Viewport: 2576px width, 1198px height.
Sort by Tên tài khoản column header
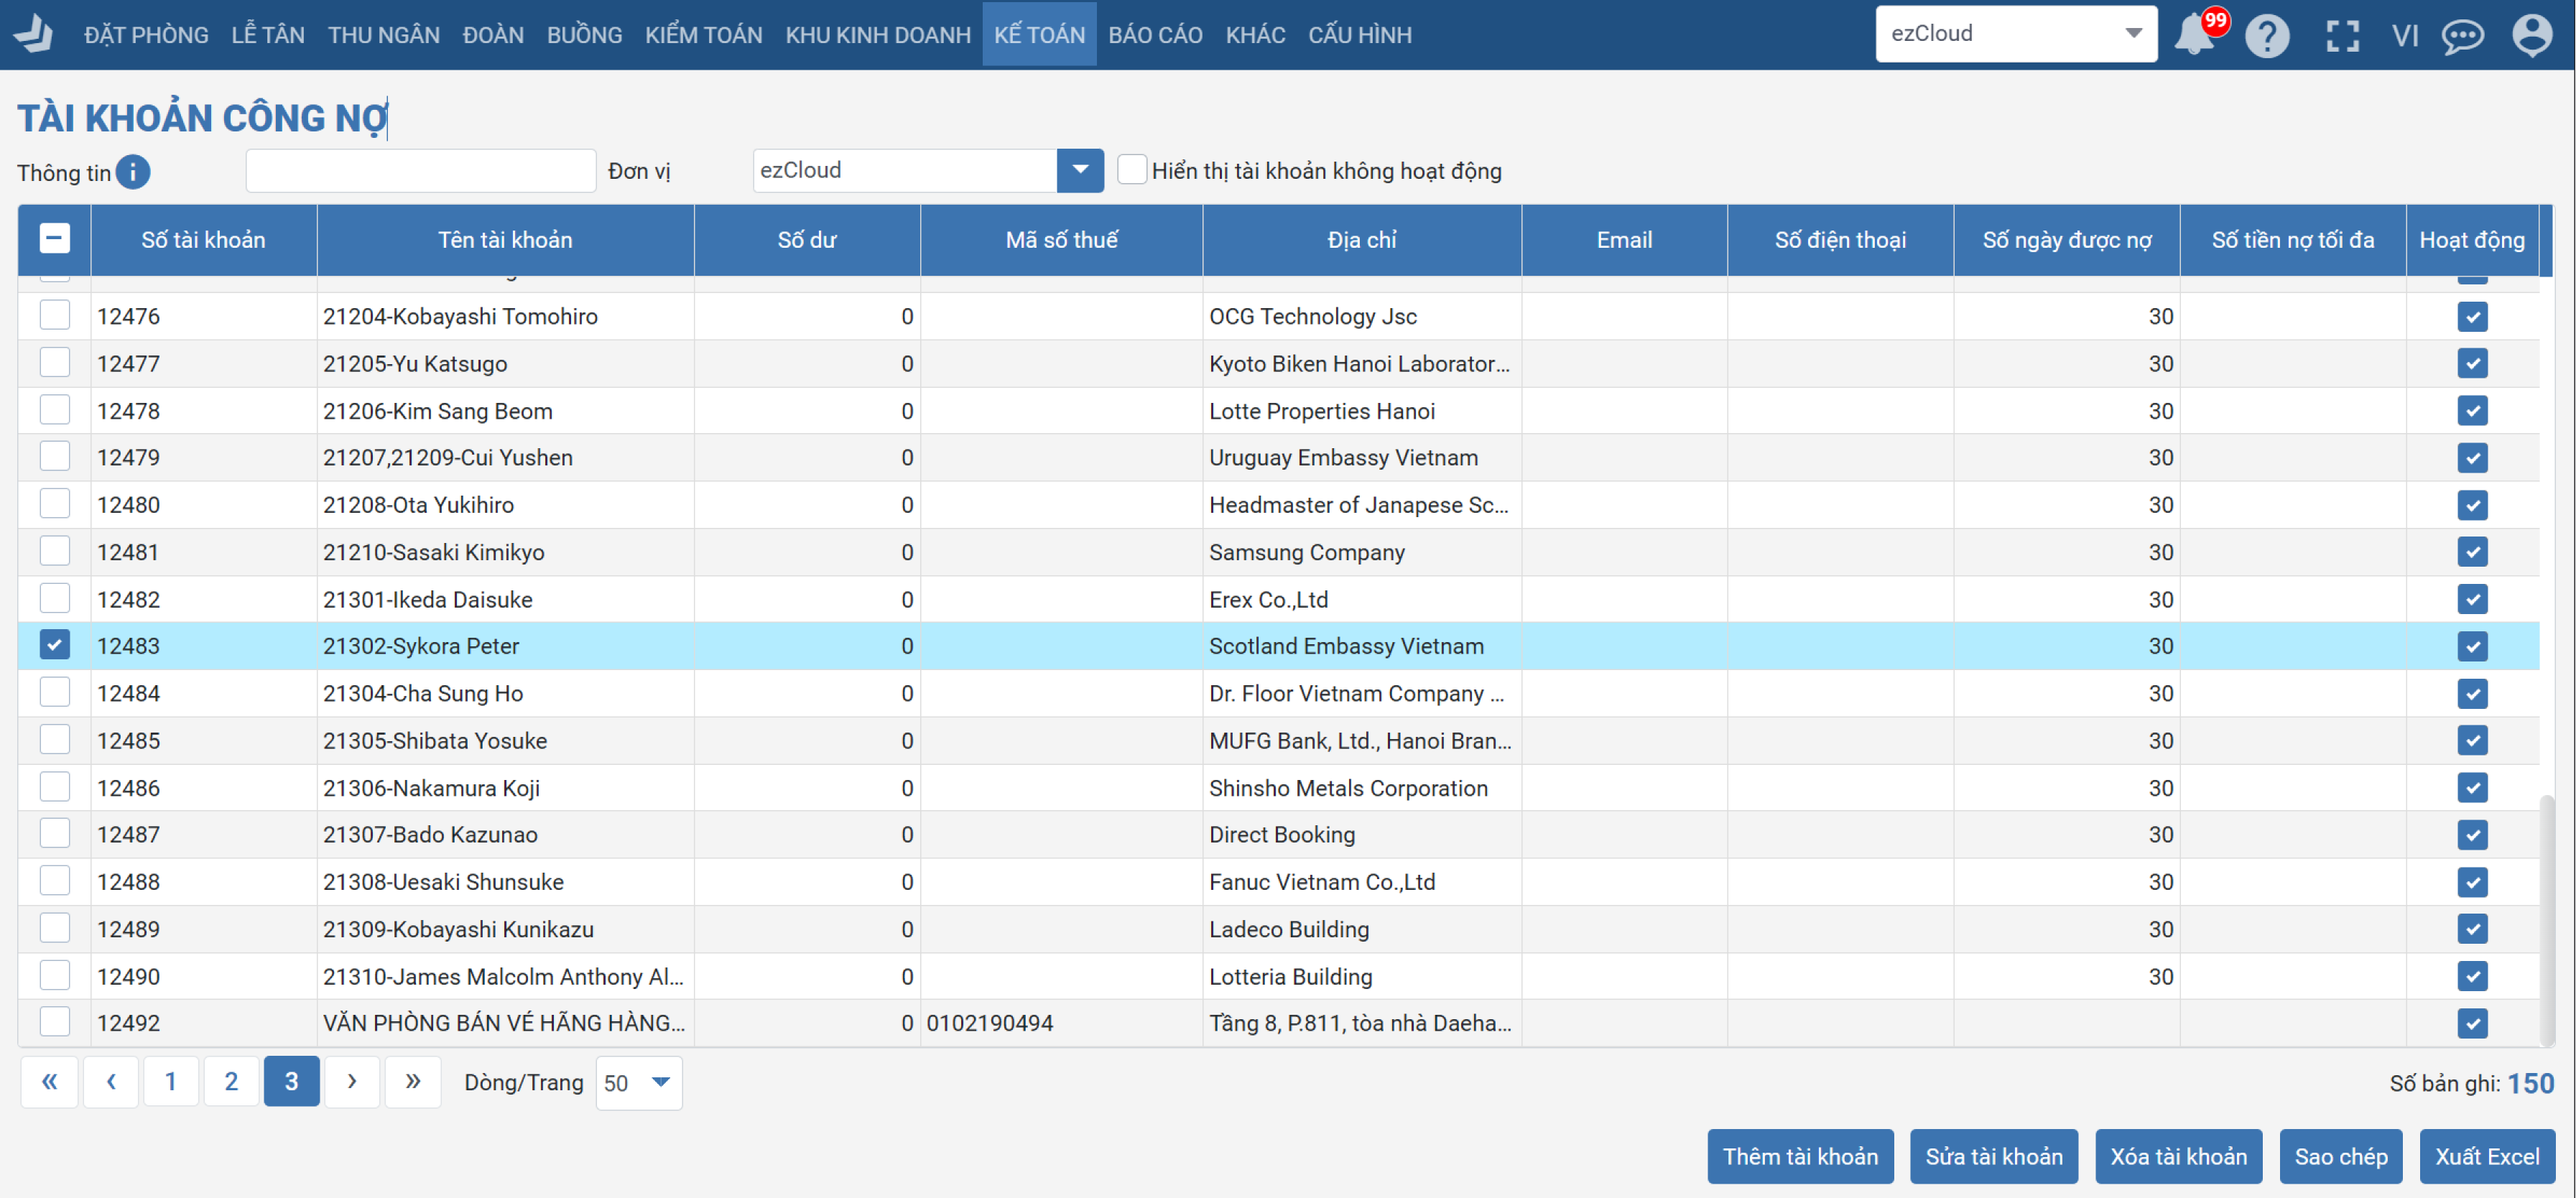click(505, 240)
